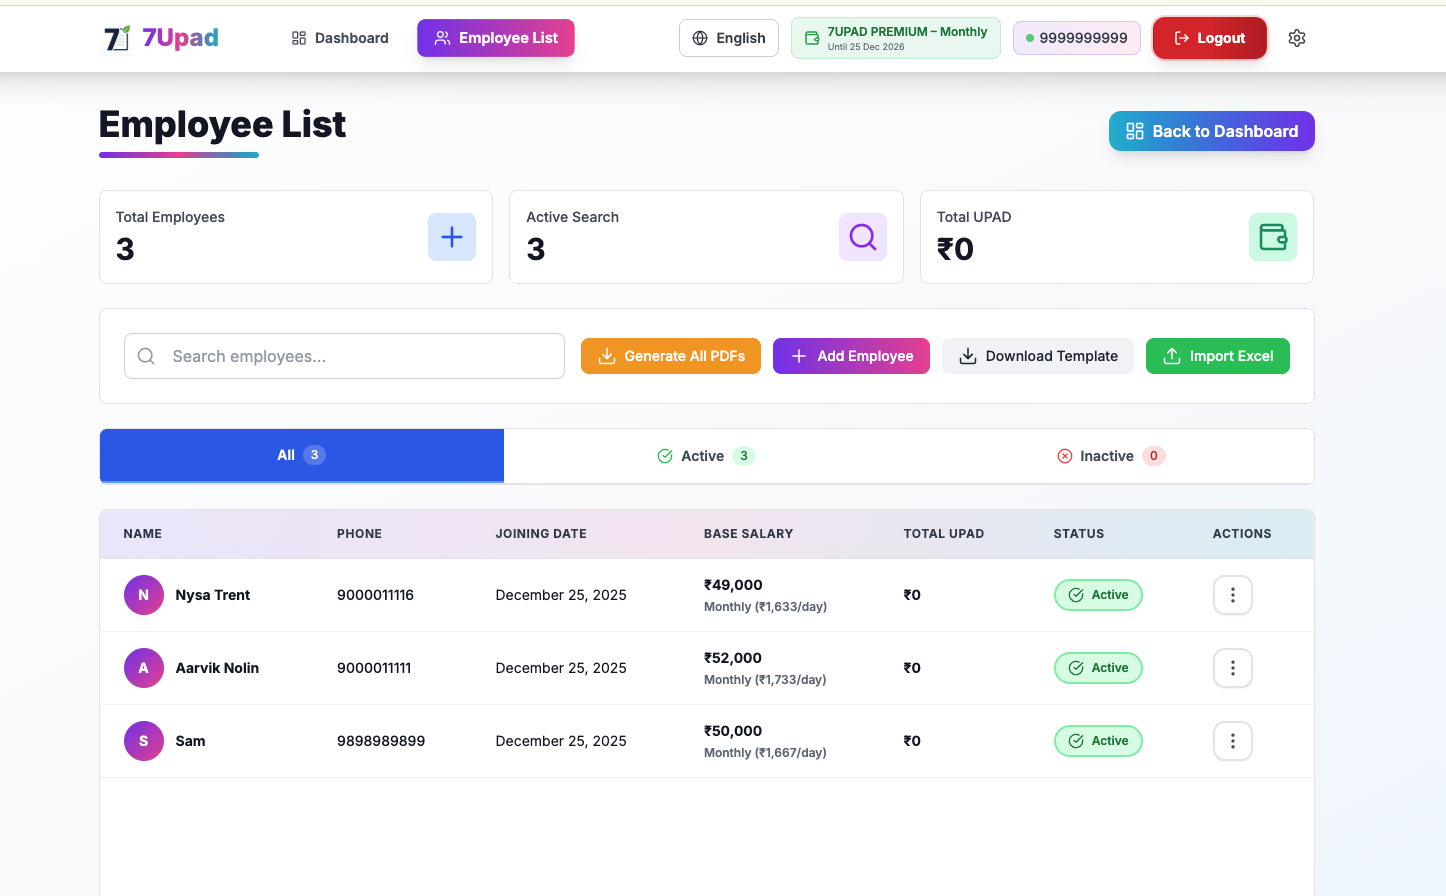The height and width of the screenshot is (896, 1446).
Task: Show the Inactive employees tab
Action: (1110, 456)
